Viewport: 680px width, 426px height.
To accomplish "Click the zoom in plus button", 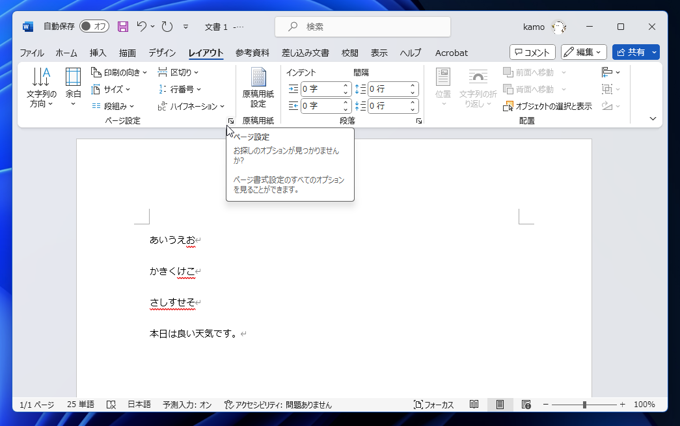I will point(623,404).
